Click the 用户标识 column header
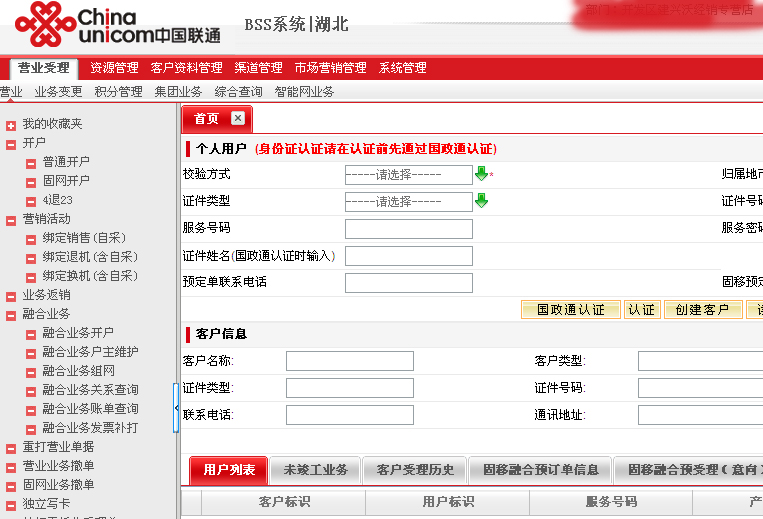 tap(448, 501)
